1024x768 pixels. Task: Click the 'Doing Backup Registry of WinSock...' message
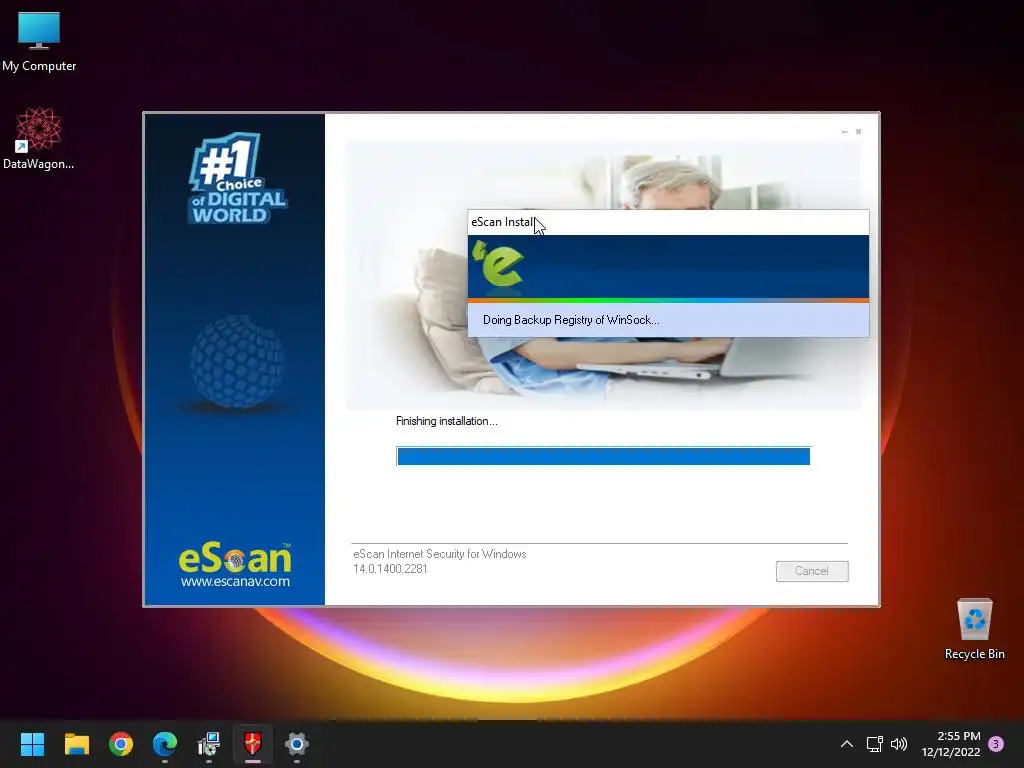tap(571, 320)
